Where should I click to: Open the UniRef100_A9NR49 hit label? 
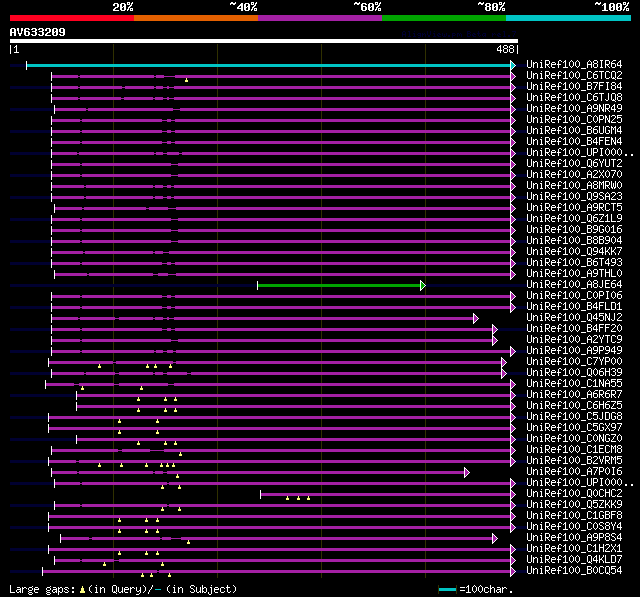[x=574, y=109]
